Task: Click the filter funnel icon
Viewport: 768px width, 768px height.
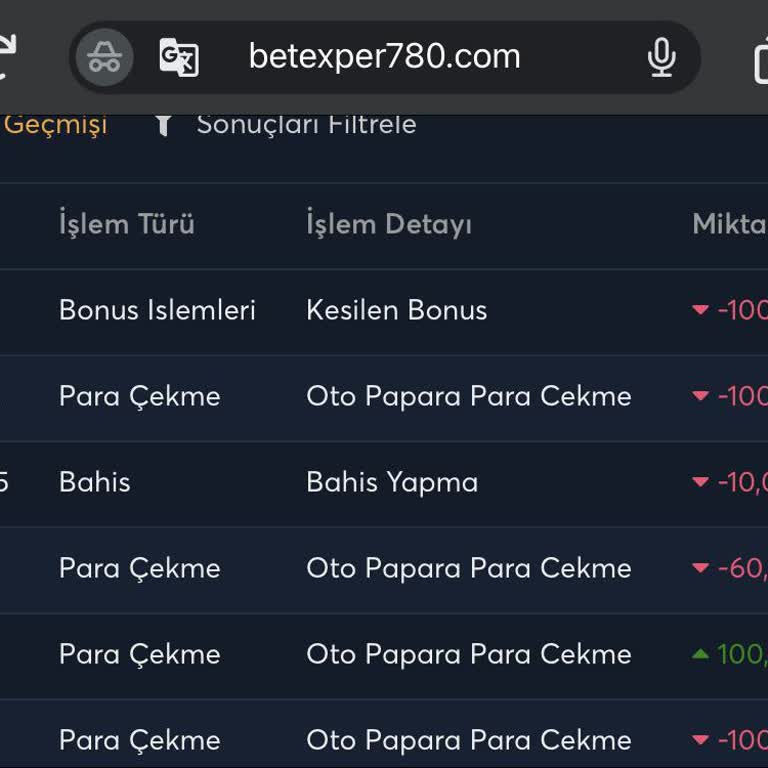Action: click(163, 125)
